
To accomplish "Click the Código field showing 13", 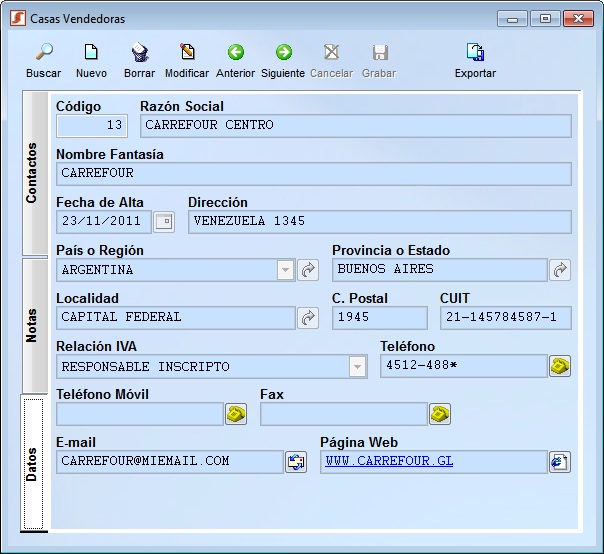I will point(92,126).
